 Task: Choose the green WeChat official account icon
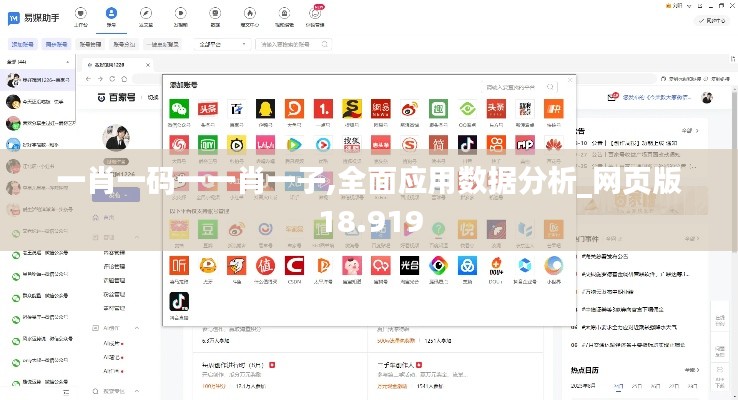tap(179, 109)
